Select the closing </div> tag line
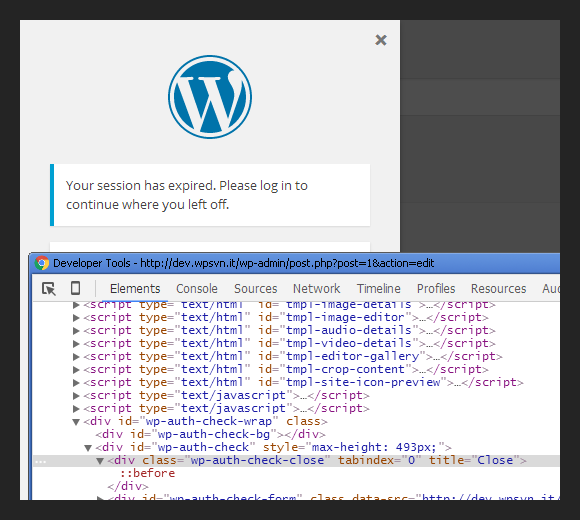This screenshot has height=520, width=580. [x=128, y=486]
